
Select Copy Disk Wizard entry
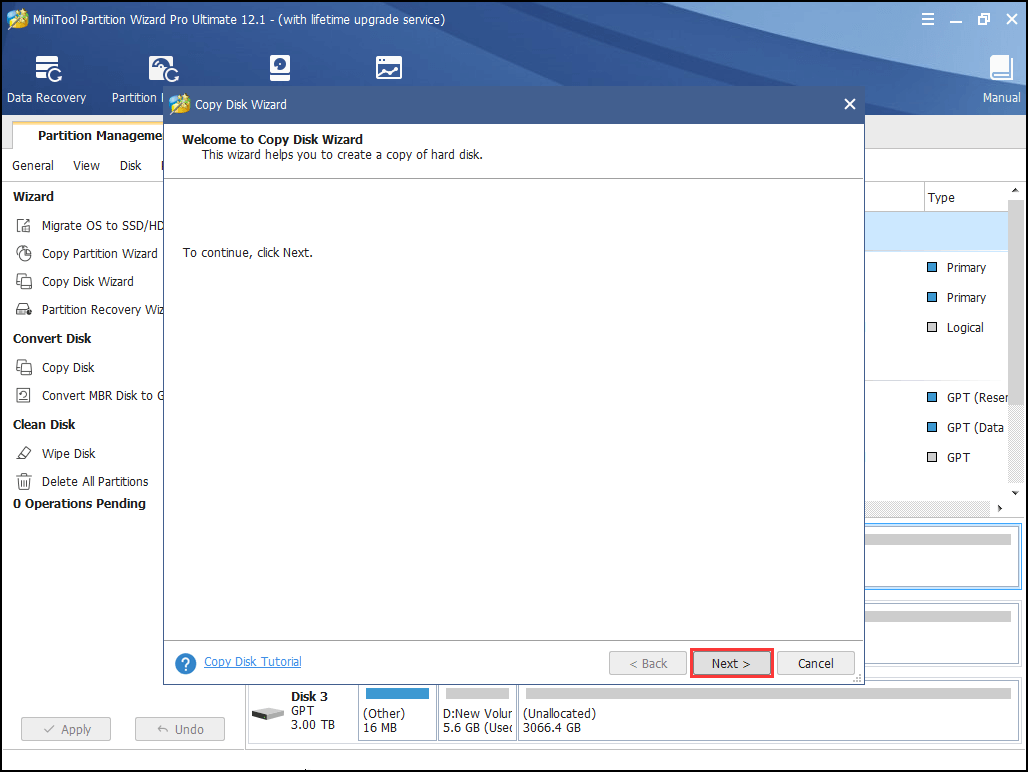click(89, 282)
